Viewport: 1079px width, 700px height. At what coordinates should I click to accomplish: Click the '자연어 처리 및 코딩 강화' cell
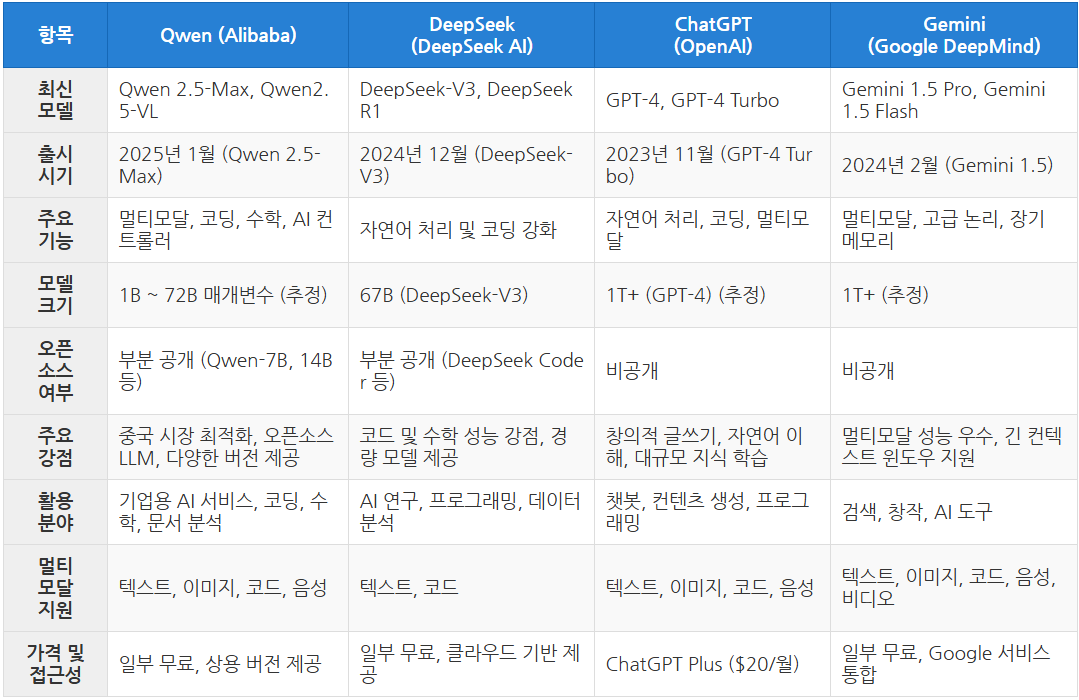coord(471,230)
